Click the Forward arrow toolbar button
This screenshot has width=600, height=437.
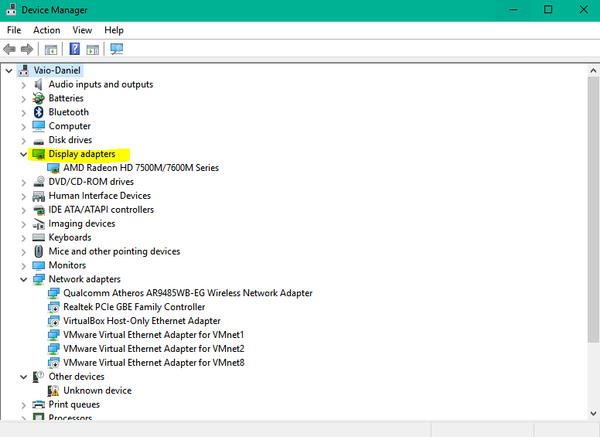coord(28,49)
